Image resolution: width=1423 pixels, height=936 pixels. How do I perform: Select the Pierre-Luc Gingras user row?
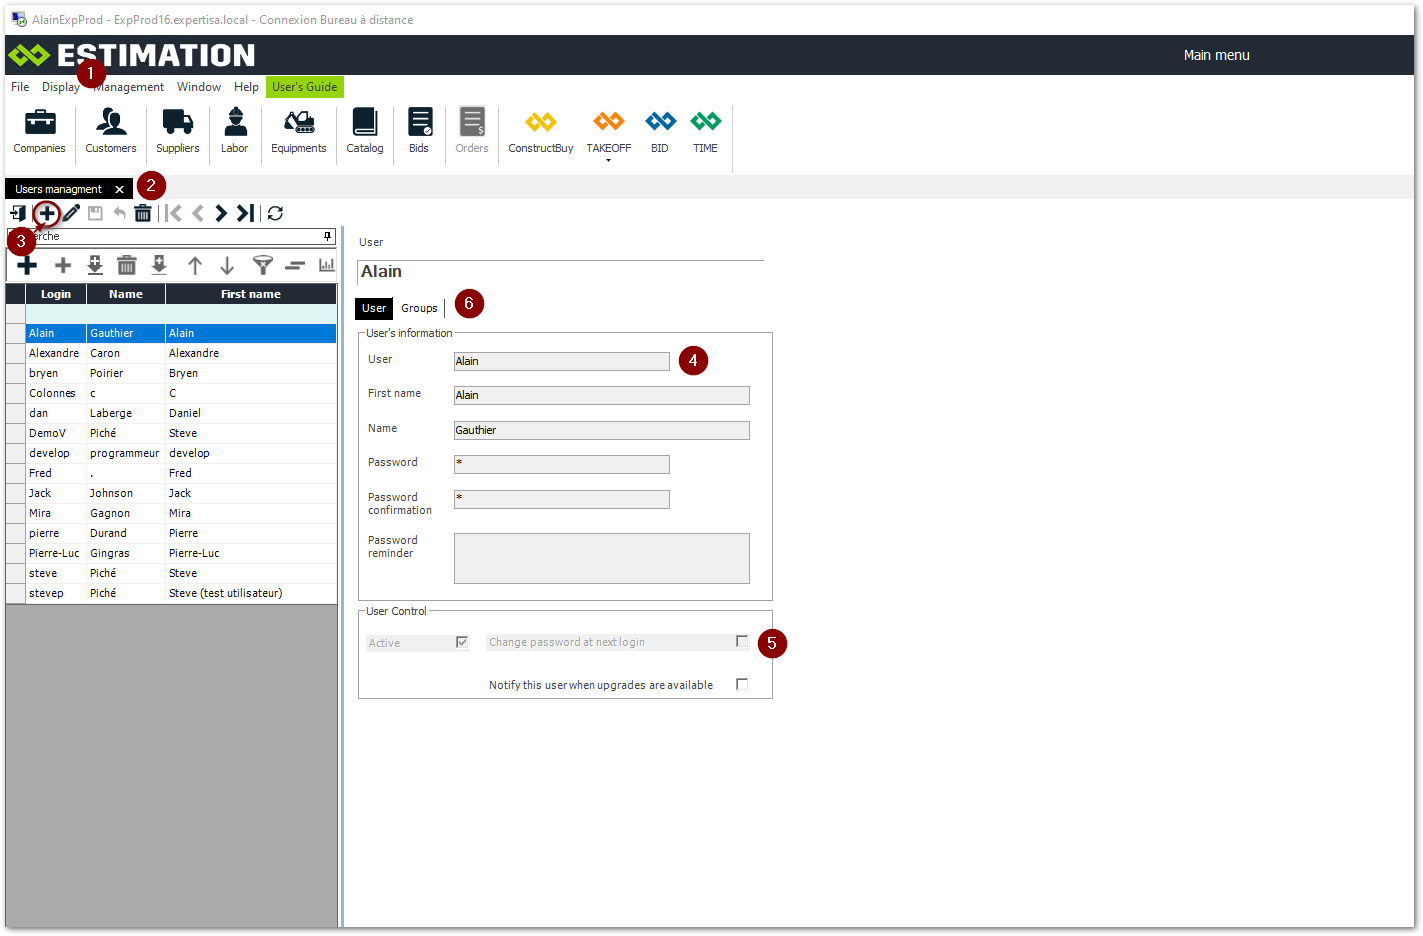coord(110,553)
